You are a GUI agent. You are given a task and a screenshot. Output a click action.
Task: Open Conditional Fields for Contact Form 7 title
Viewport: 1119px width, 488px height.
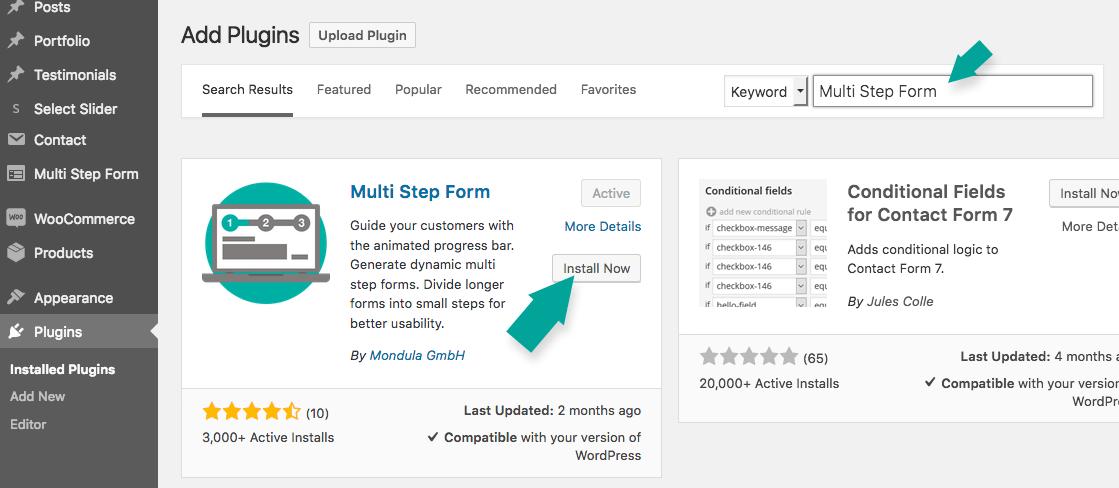[930, 203]
